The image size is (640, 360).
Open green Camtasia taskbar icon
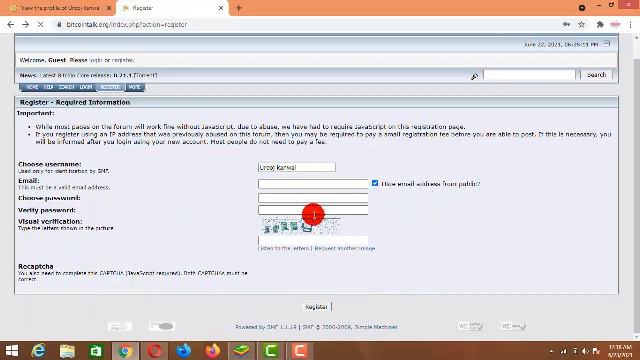(271, 351)
